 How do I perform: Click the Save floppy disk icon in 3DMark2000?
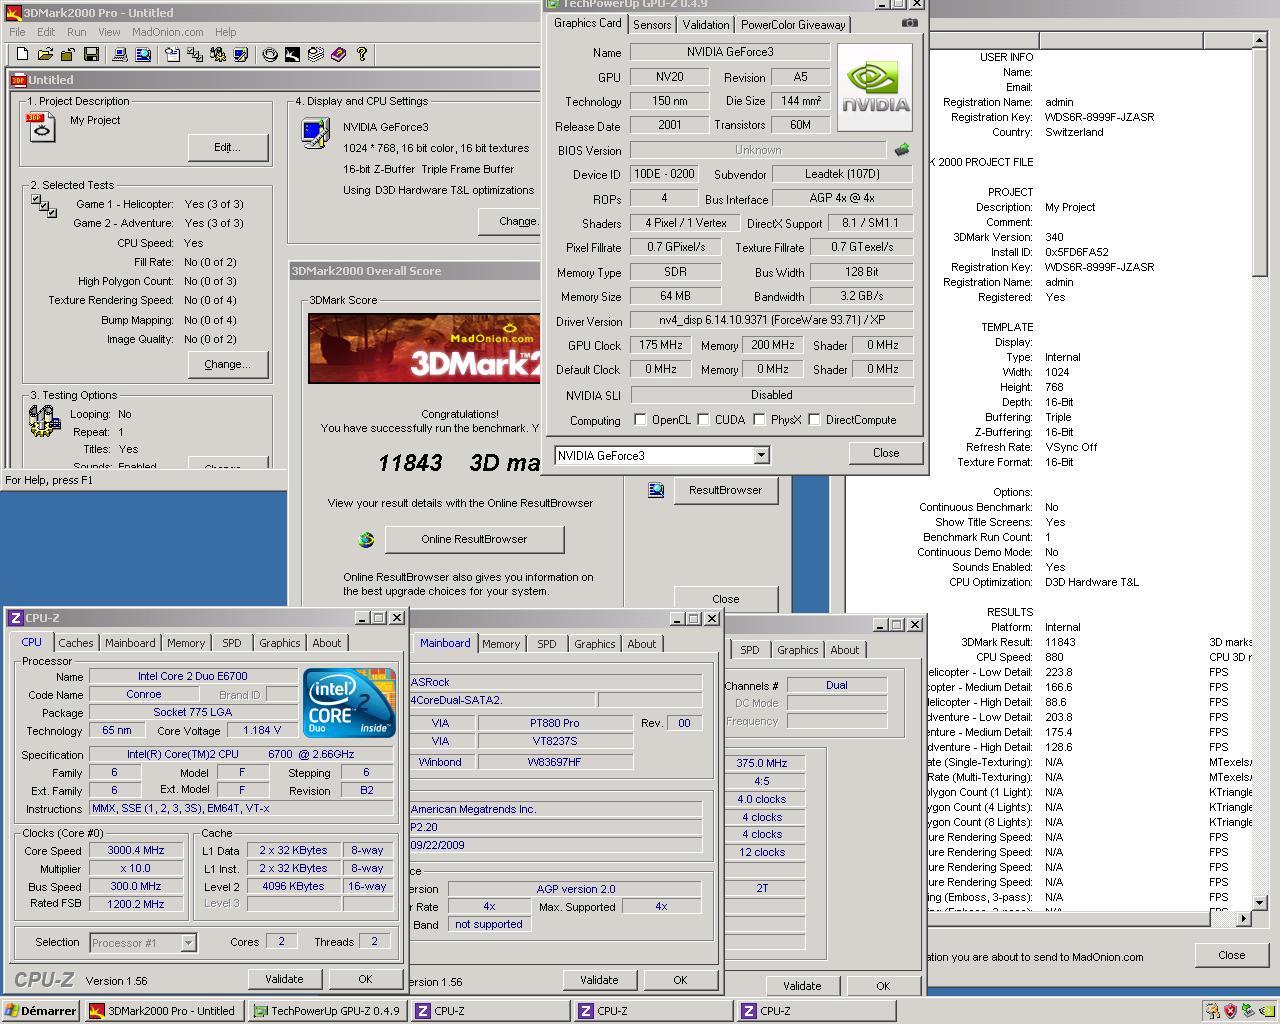[x=91, y=54]
